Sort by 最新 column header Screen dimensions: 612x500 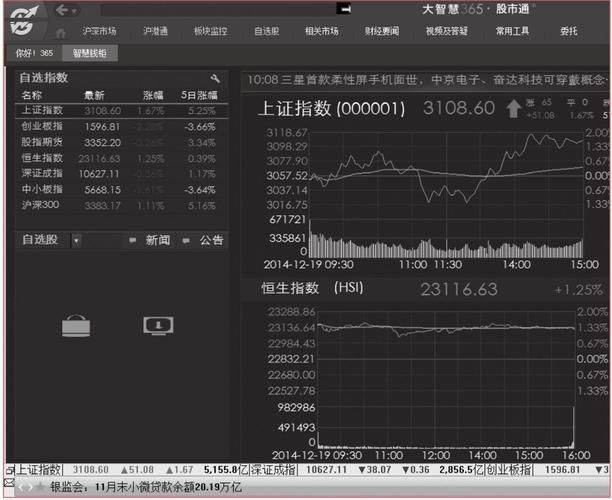(94, 95)
